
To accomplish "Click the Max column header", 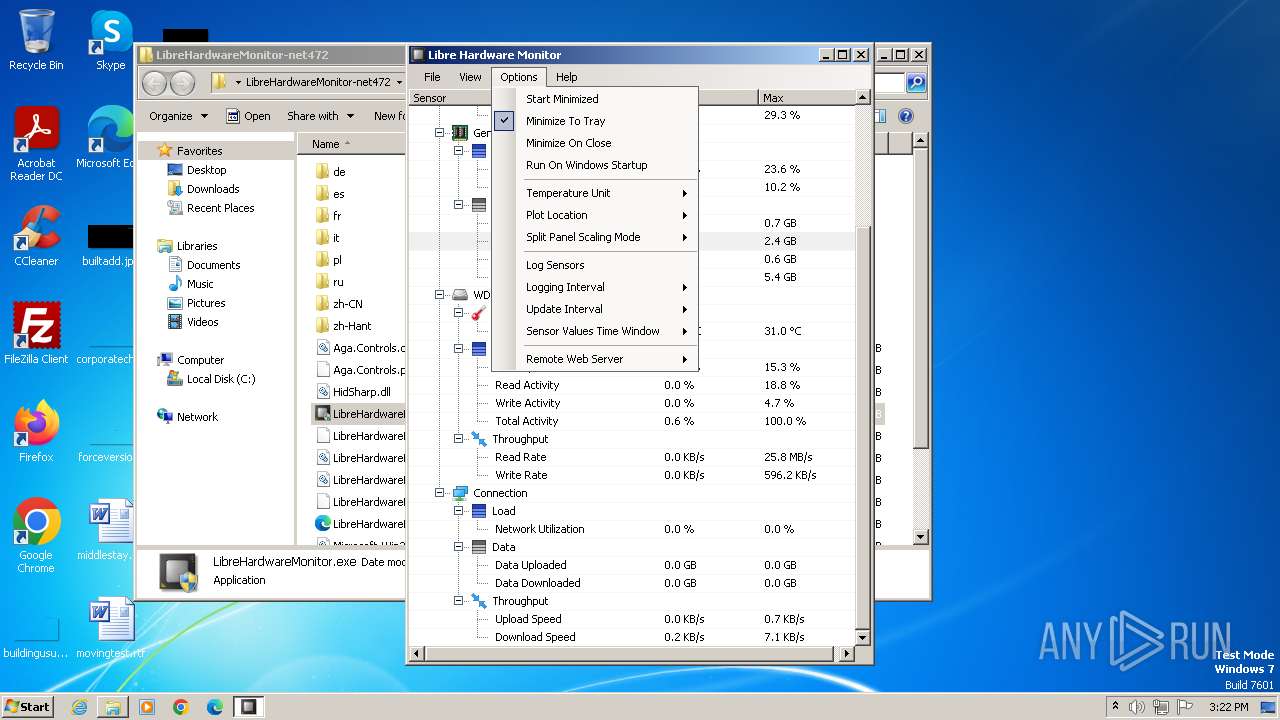I will coord(806,98).
